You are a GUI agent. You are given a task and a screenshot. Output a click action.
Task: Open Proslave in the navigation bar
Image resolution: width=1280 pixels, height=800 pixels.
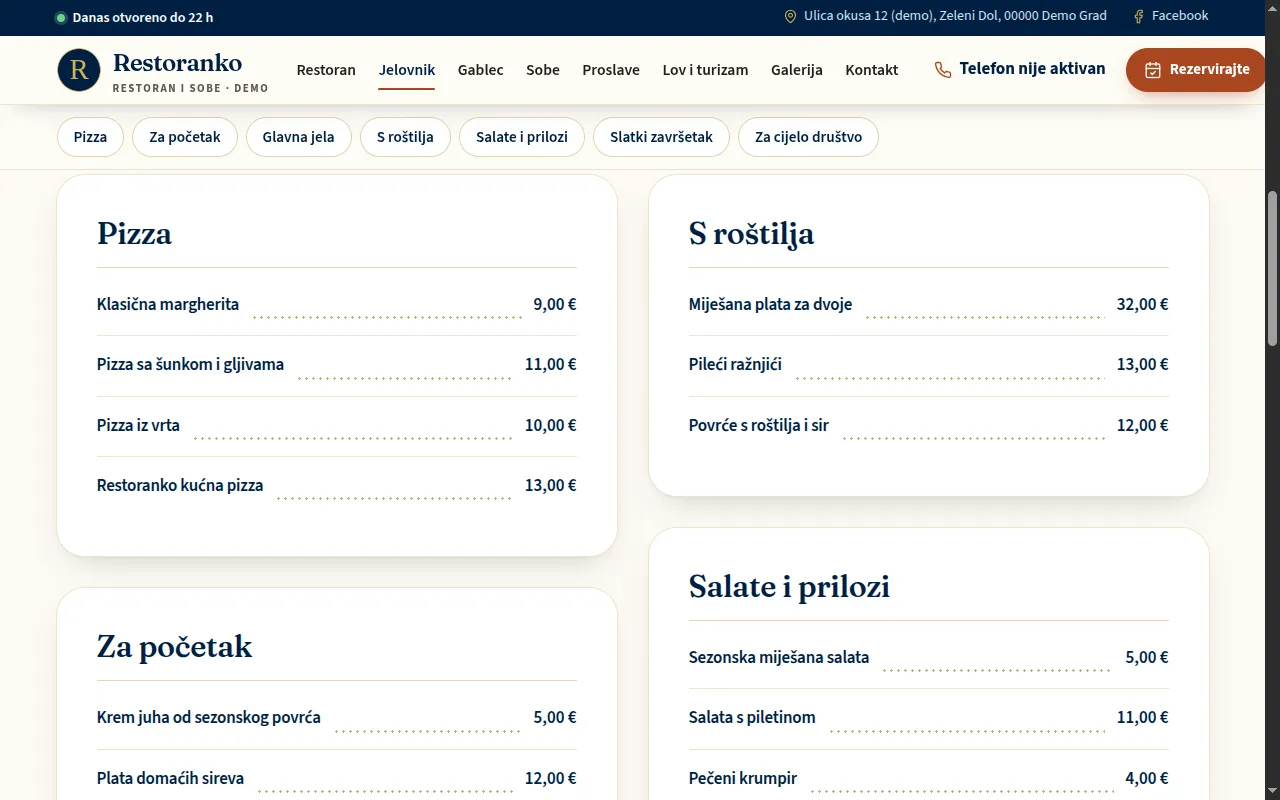(x=611, y=70)
